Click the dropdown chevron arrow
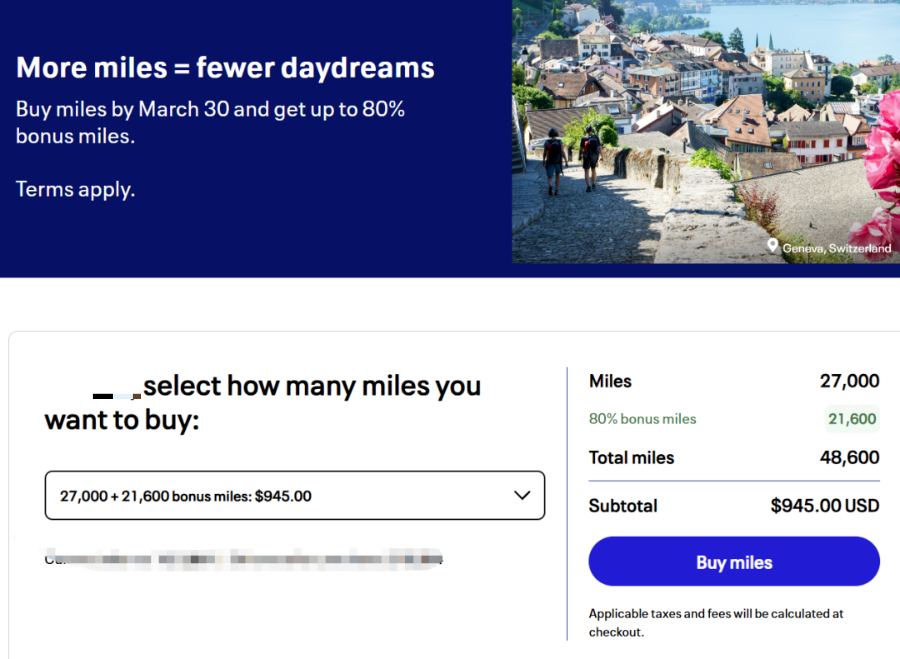The image size is (900, 659). (x=521, y=495)
